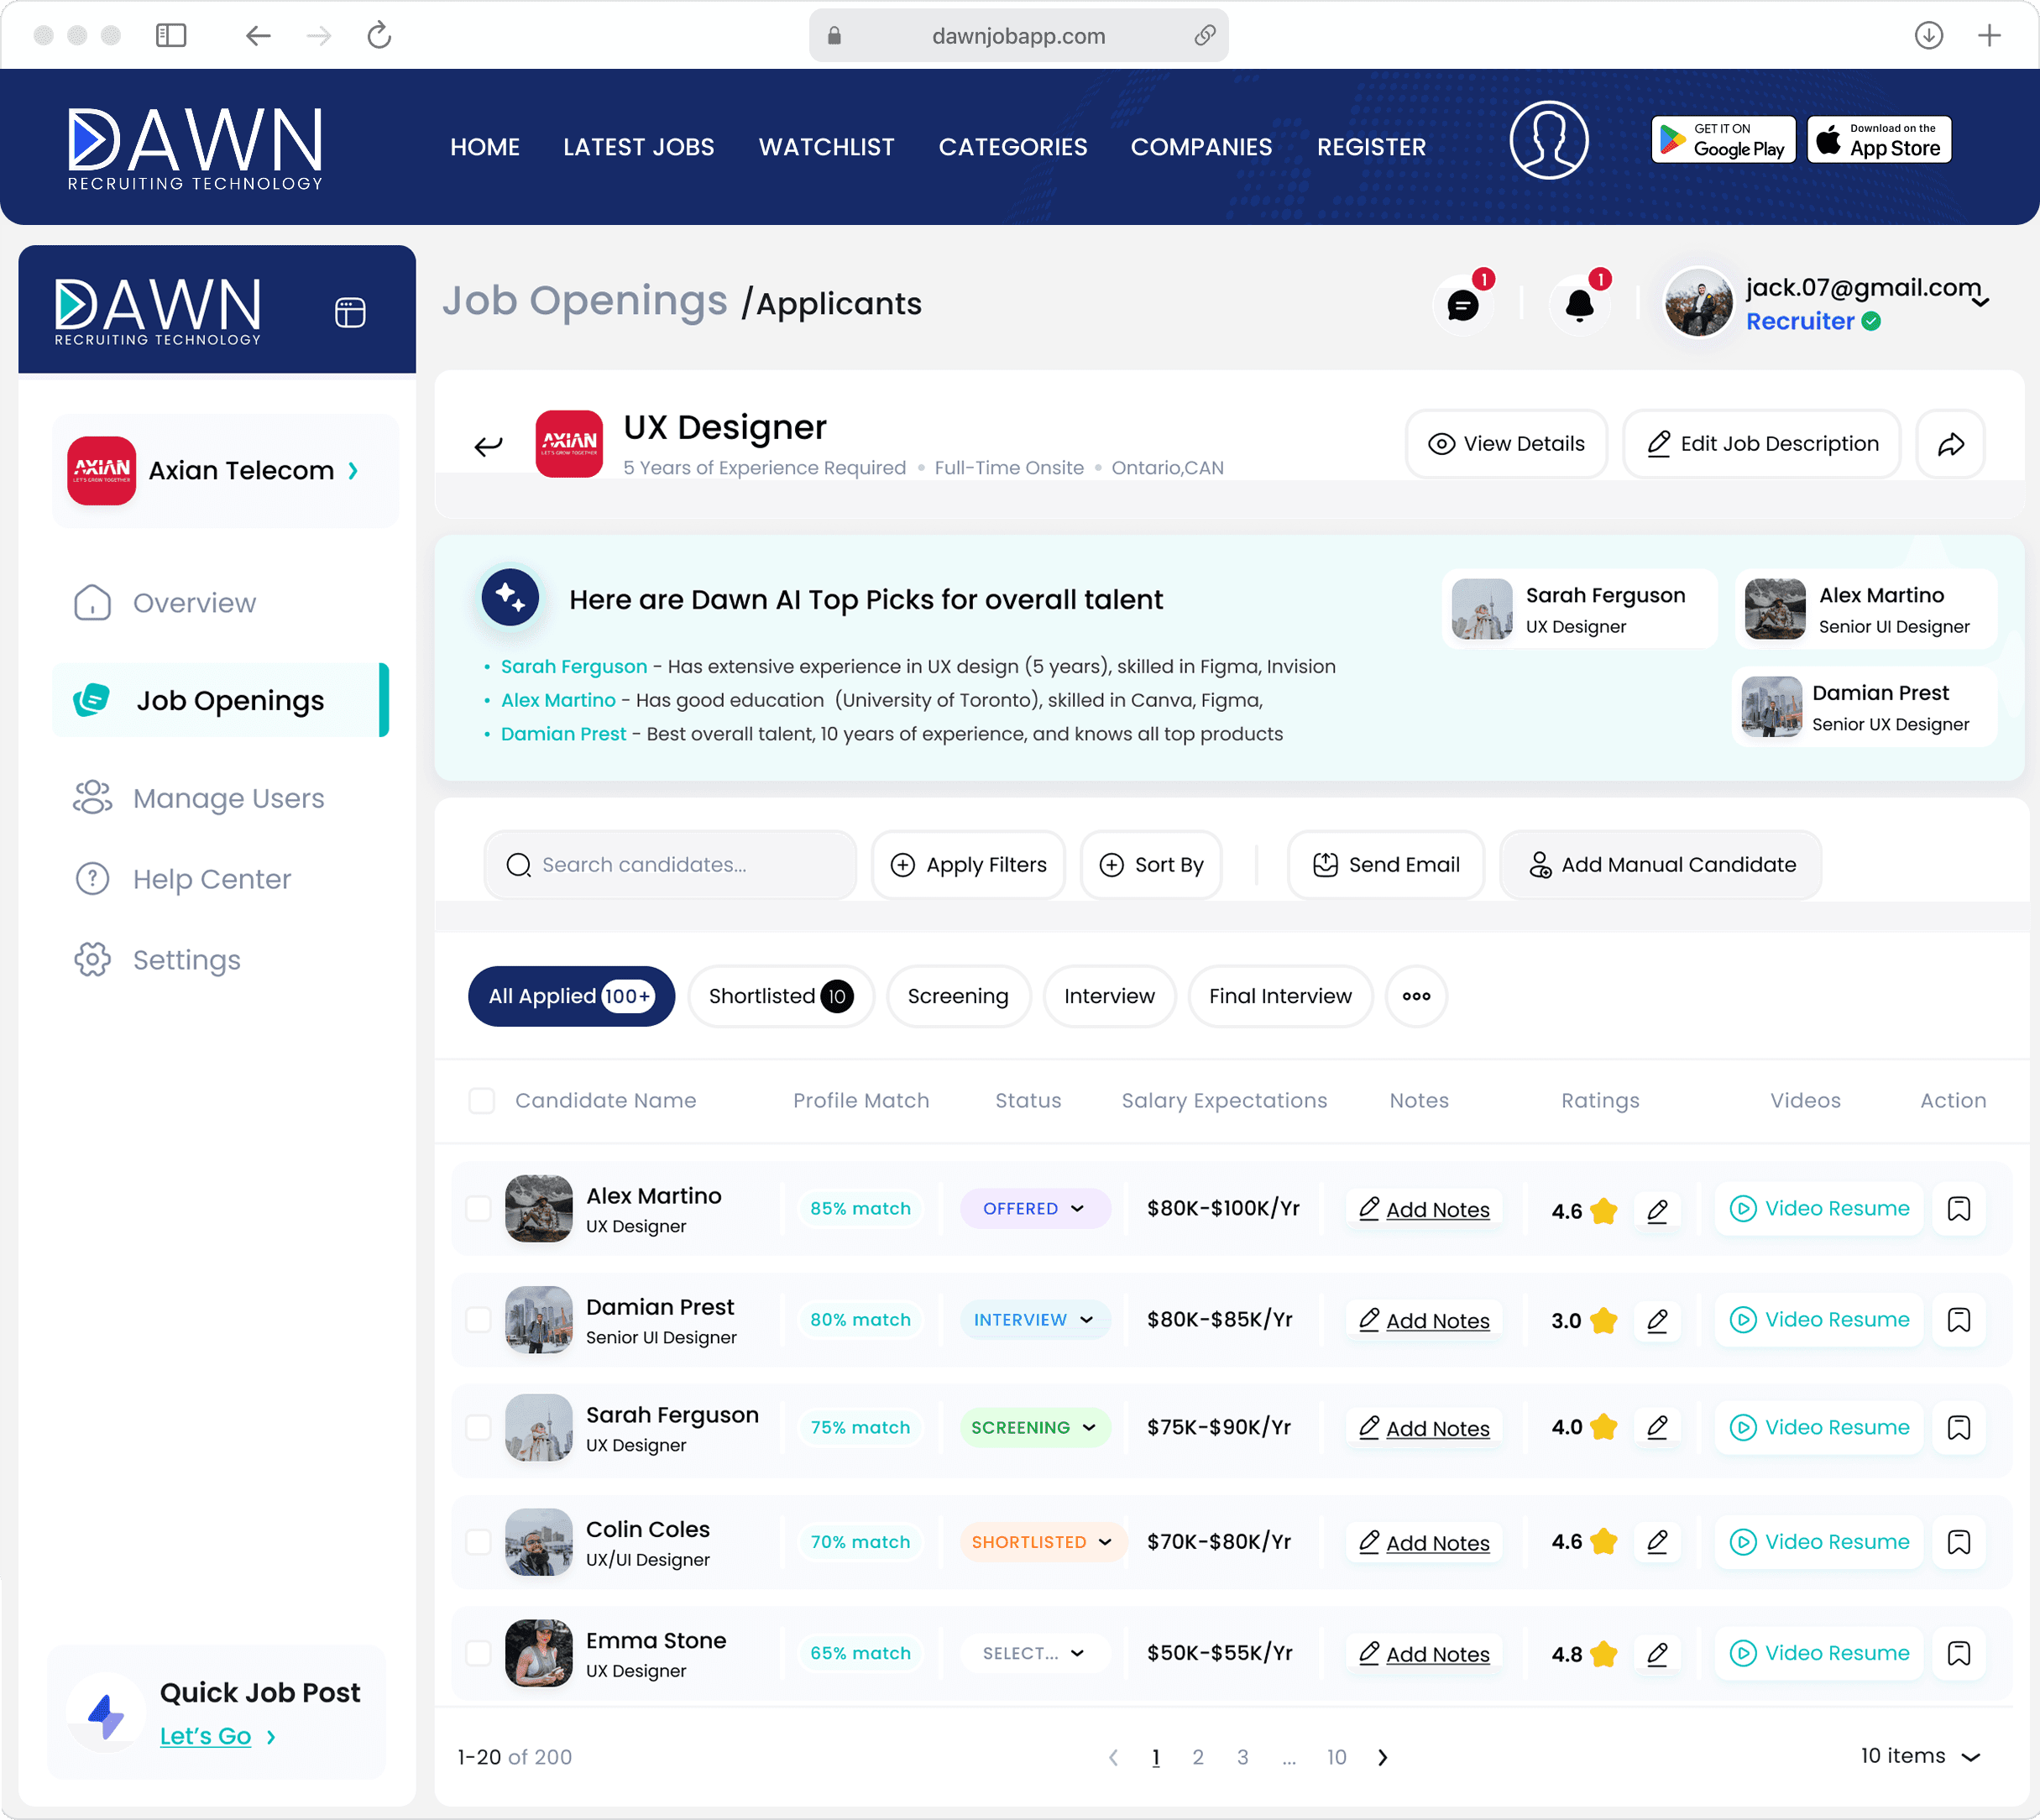Tick the checkbox beside Emma Stone
Viewport: 2040px width, 1820px height.
(479, 1653)
